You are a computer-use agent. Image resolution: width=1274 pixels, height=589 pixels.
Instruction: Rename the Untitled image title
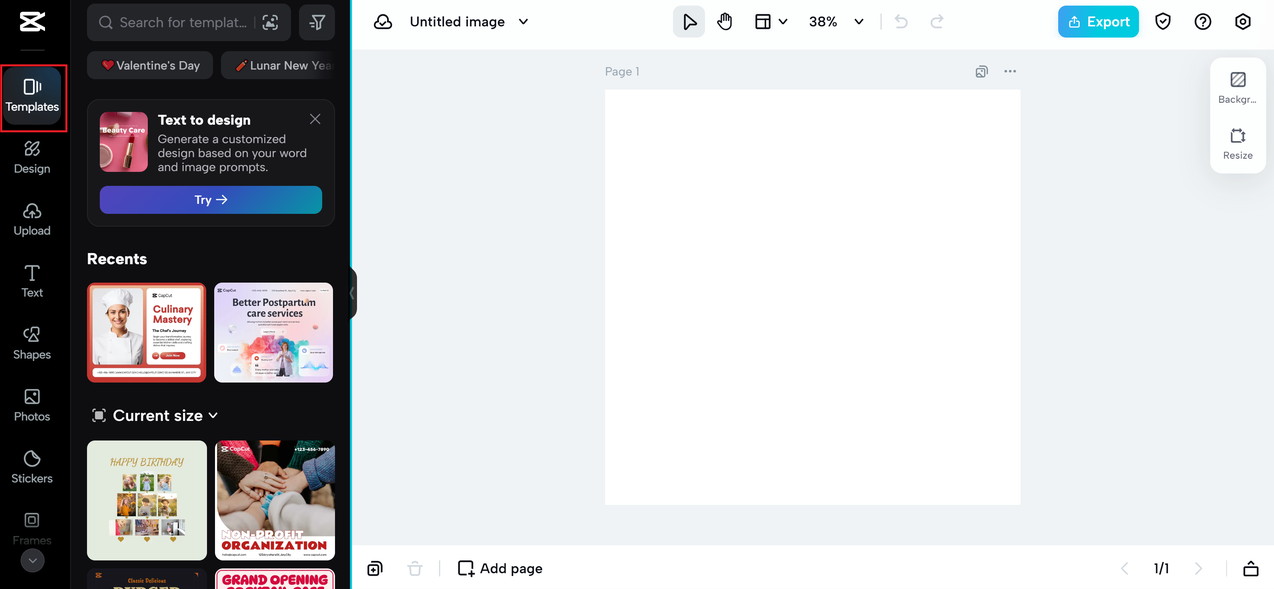(457, 22)
